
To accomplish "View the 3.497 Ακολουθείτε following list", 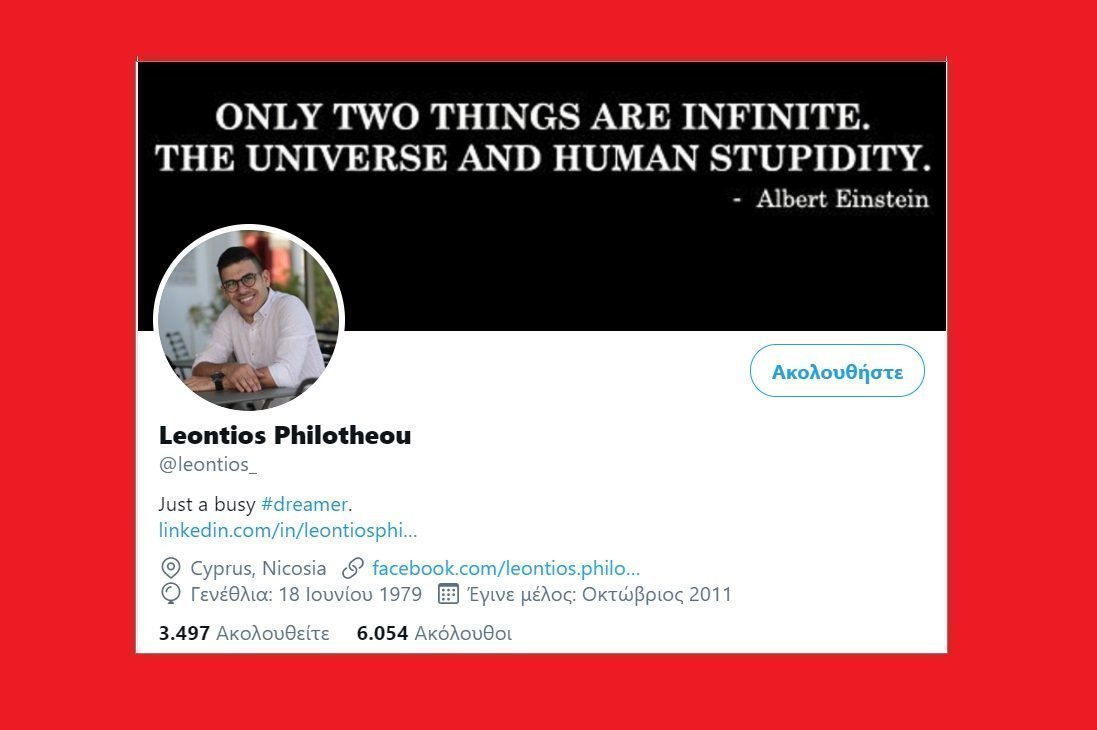I will click(x=244, y=633).
